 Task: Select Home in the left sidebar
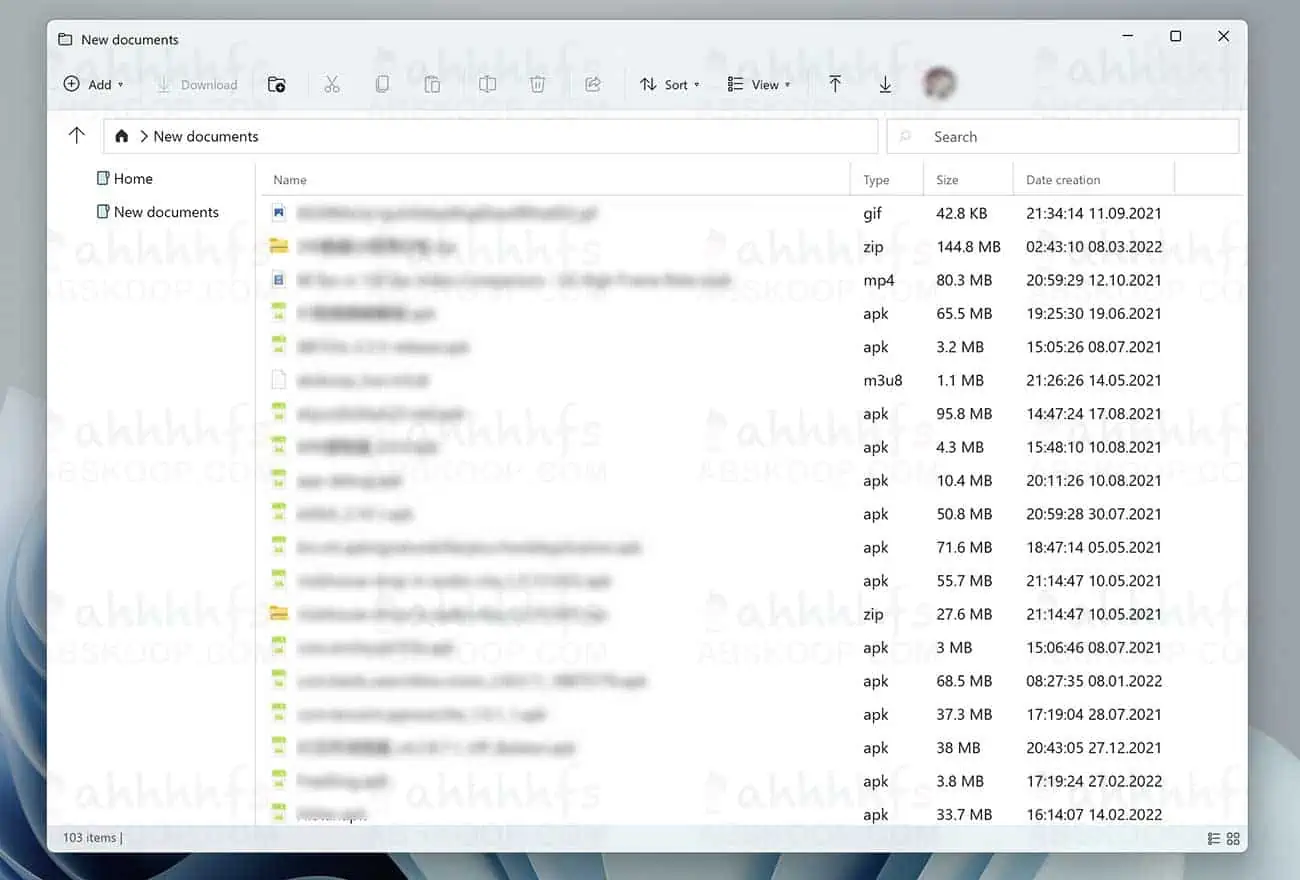[x=133, y=179]
